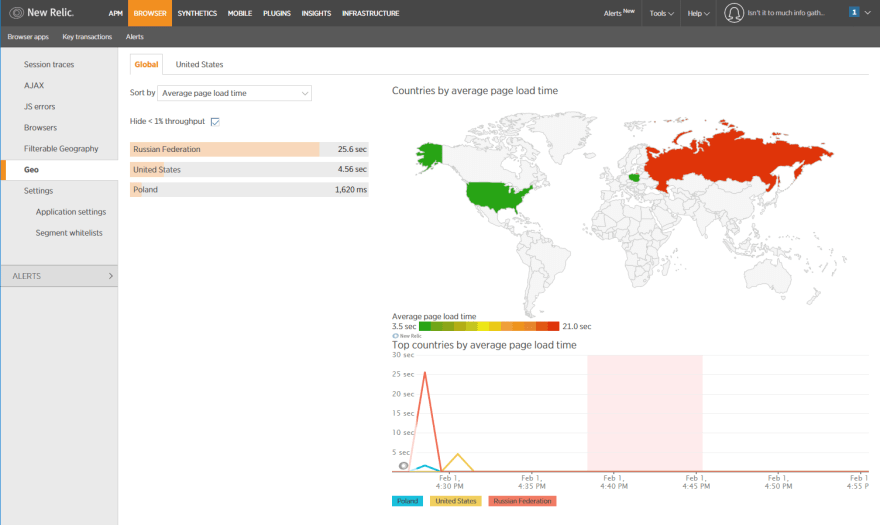The width and height of the screenshot is (880, 525).
Task: Expand the account chevron at far right
Action: [868, 12]
